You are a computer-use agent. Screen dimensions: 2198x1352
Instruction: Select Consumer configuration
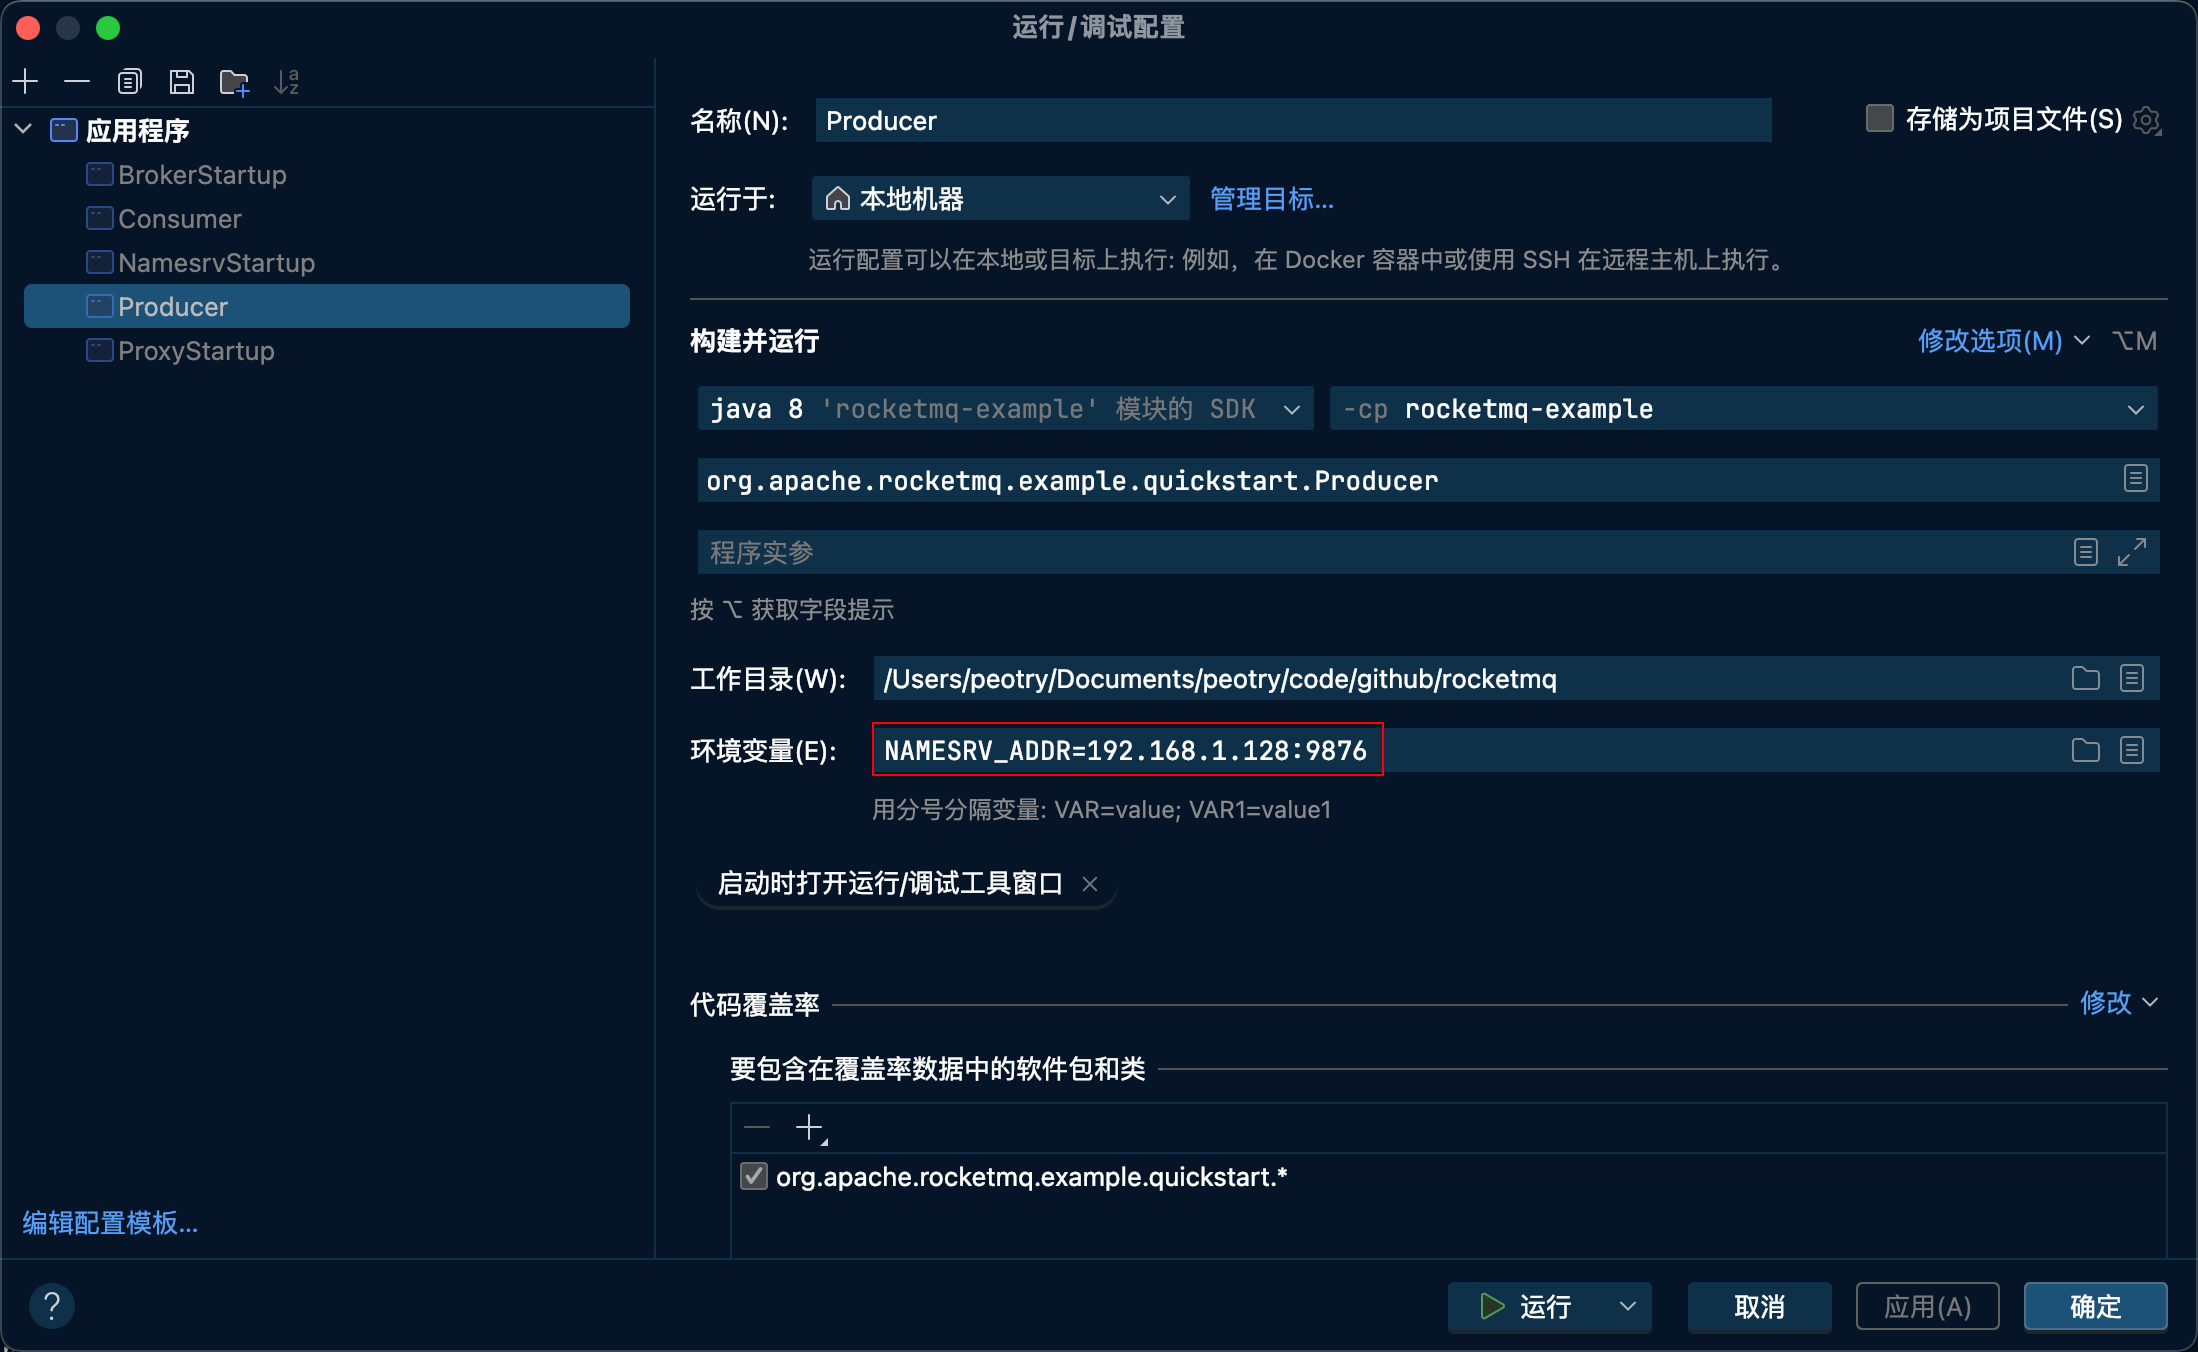pos(180,219)
